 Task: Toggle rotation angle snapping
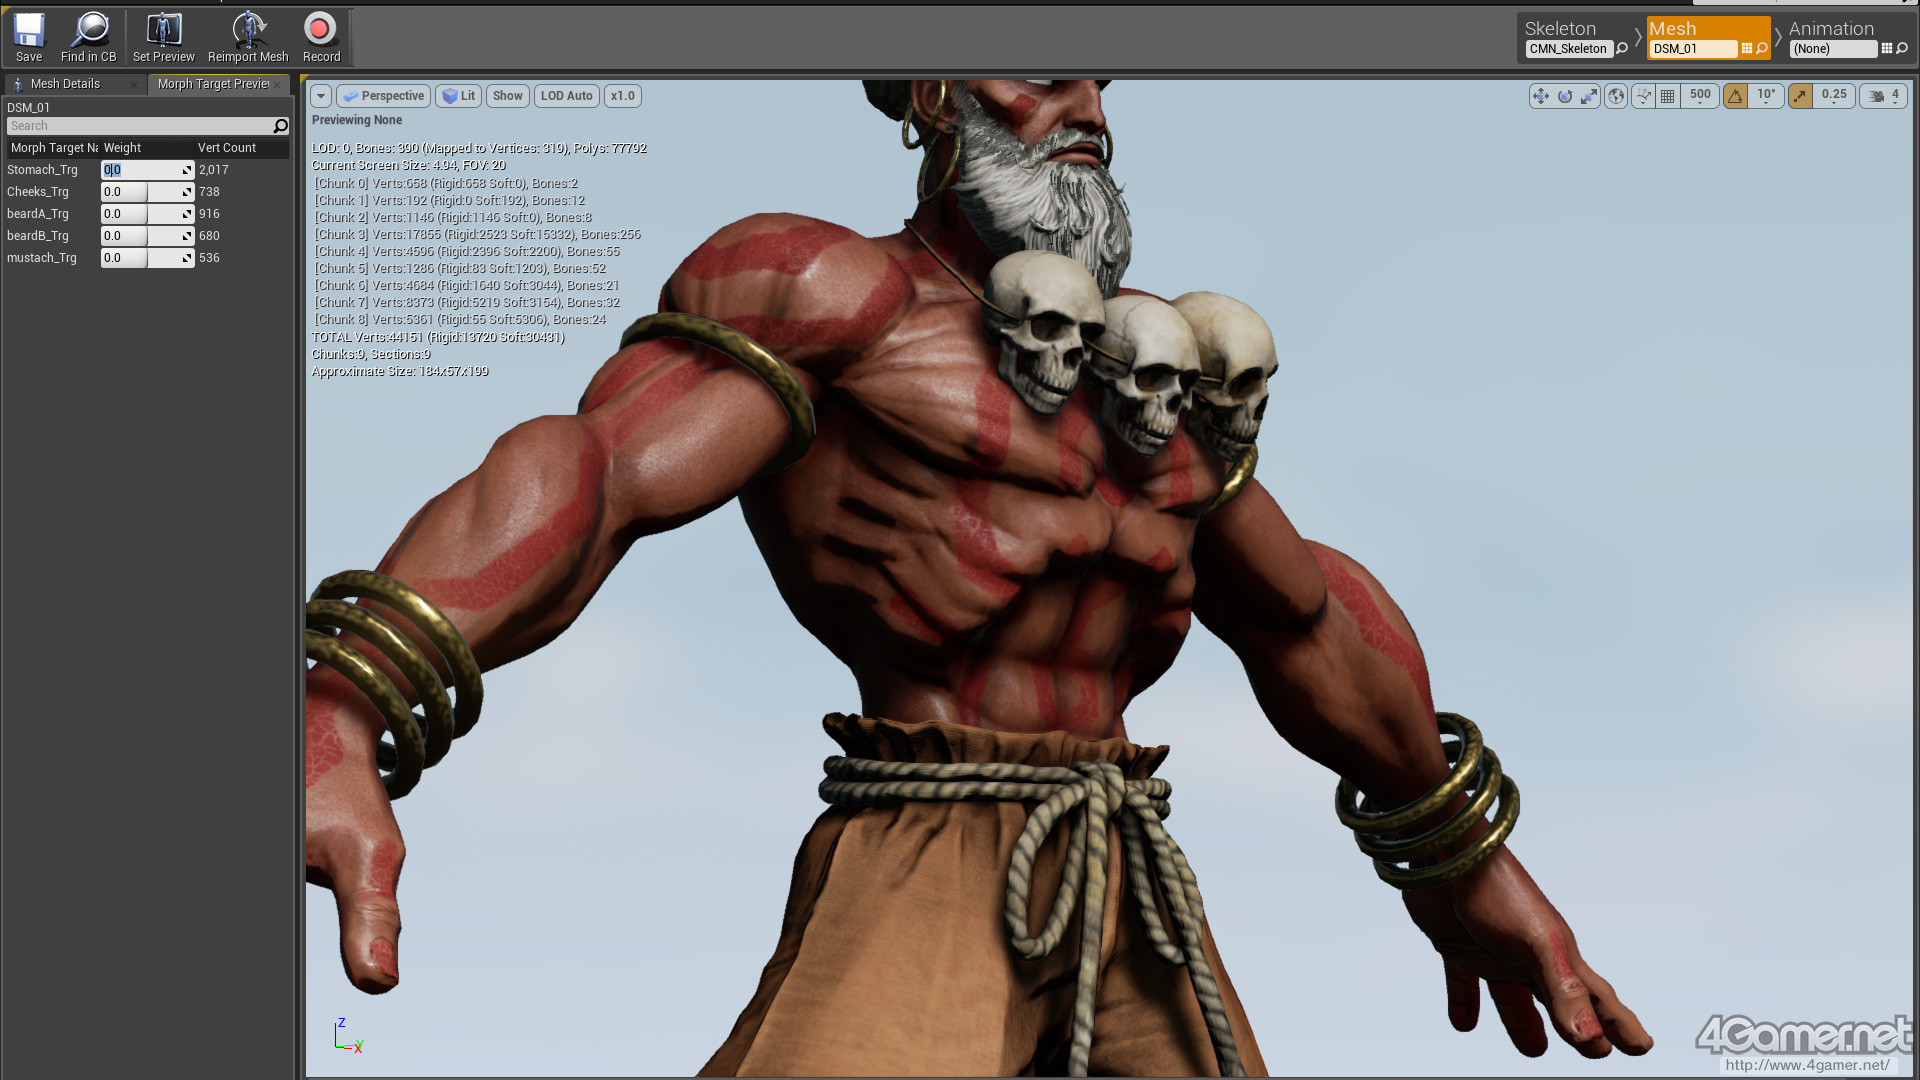point(1736,96)
